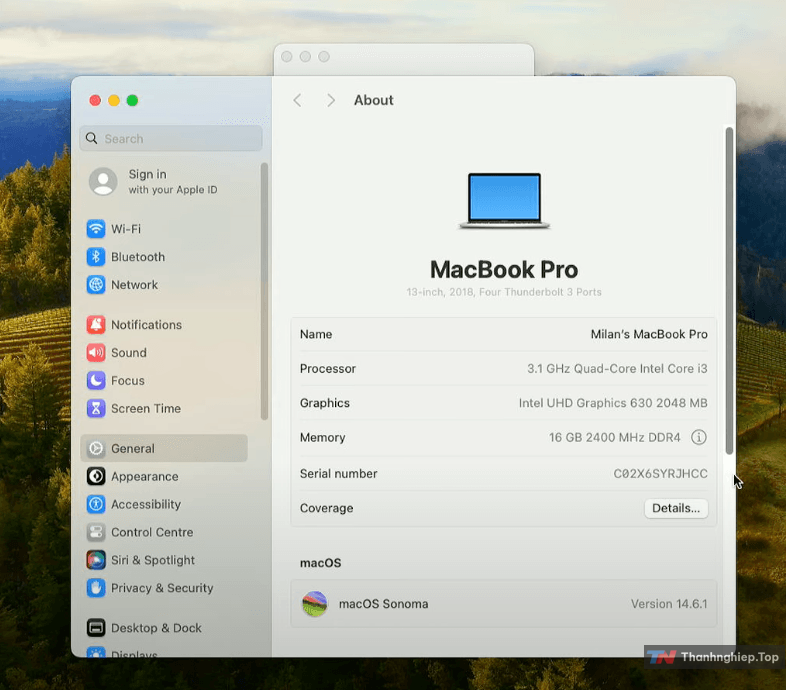Select Screen Time hourglass icon

[96, 409]
